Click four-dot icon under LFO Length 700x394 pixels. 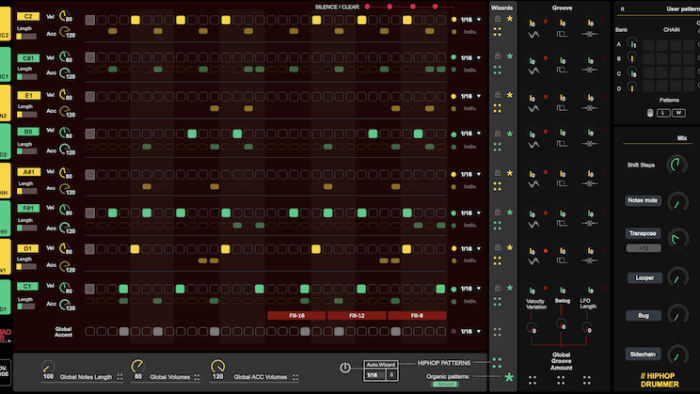tap(587, 380)
